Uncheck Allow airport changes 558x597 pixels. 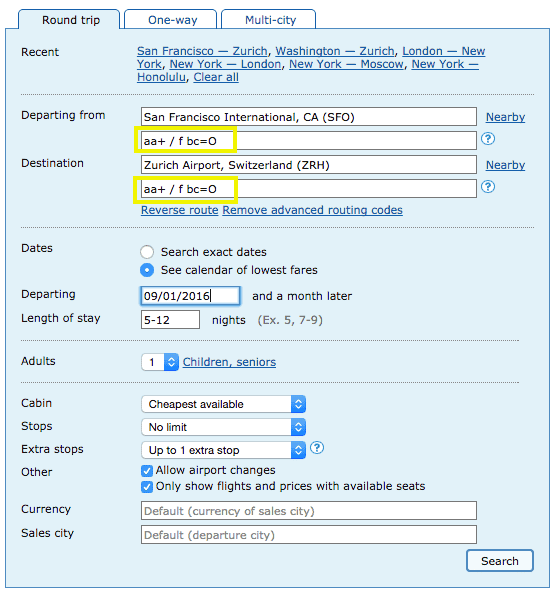[x=147, y=471]
